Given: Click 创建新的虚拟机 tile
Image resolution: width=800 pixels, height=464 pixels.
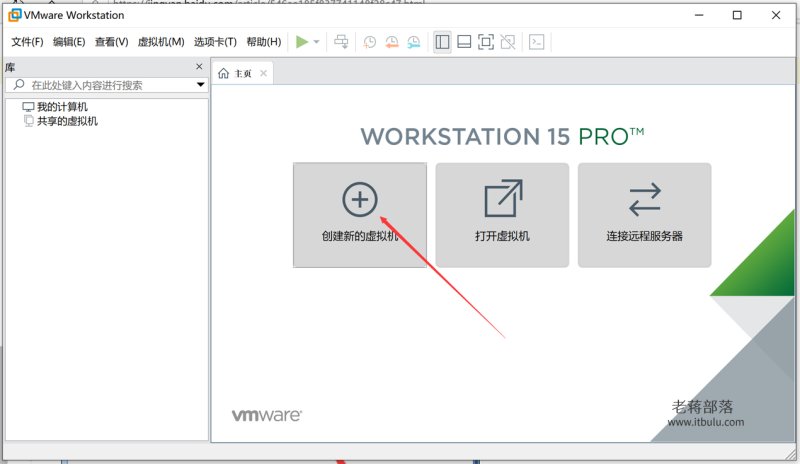Looking at the screenshot, I should point(360,215).
